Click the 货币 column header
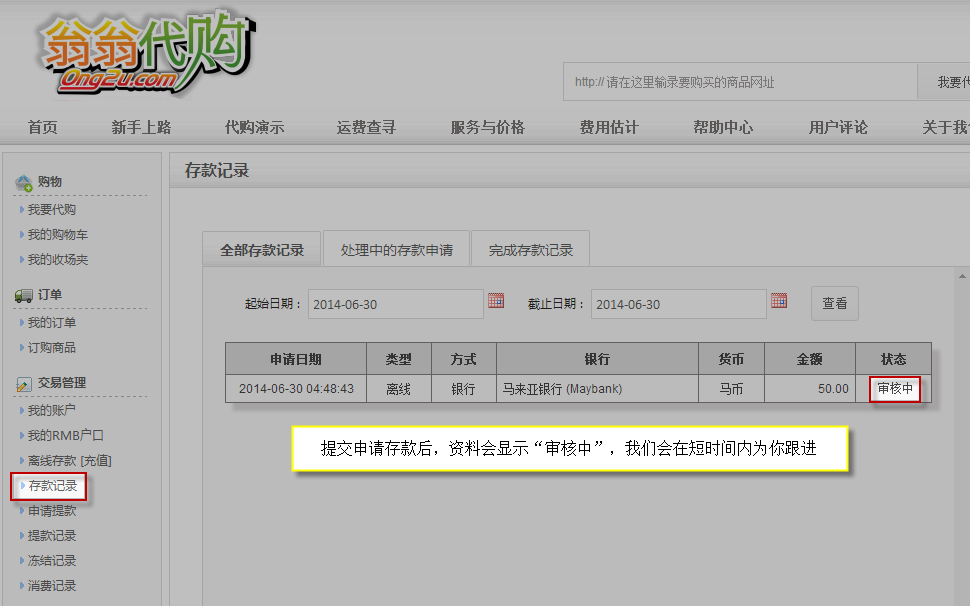Image resolution: width=970 pixels, height=606 pixels. [x=732, y=359]
